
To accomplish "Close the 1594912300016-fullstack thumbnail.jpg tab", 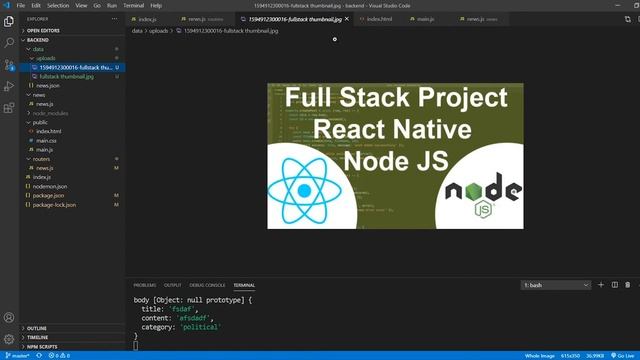I will tap(347, 19).
